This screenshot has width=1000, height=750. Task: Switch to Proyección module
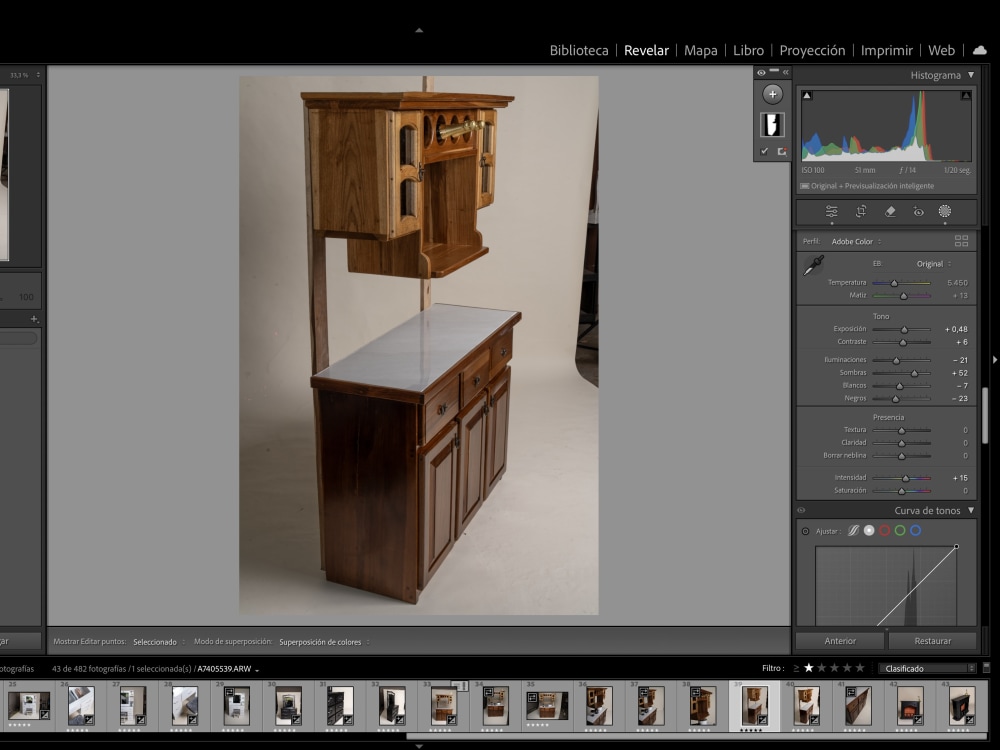[812, 50]
